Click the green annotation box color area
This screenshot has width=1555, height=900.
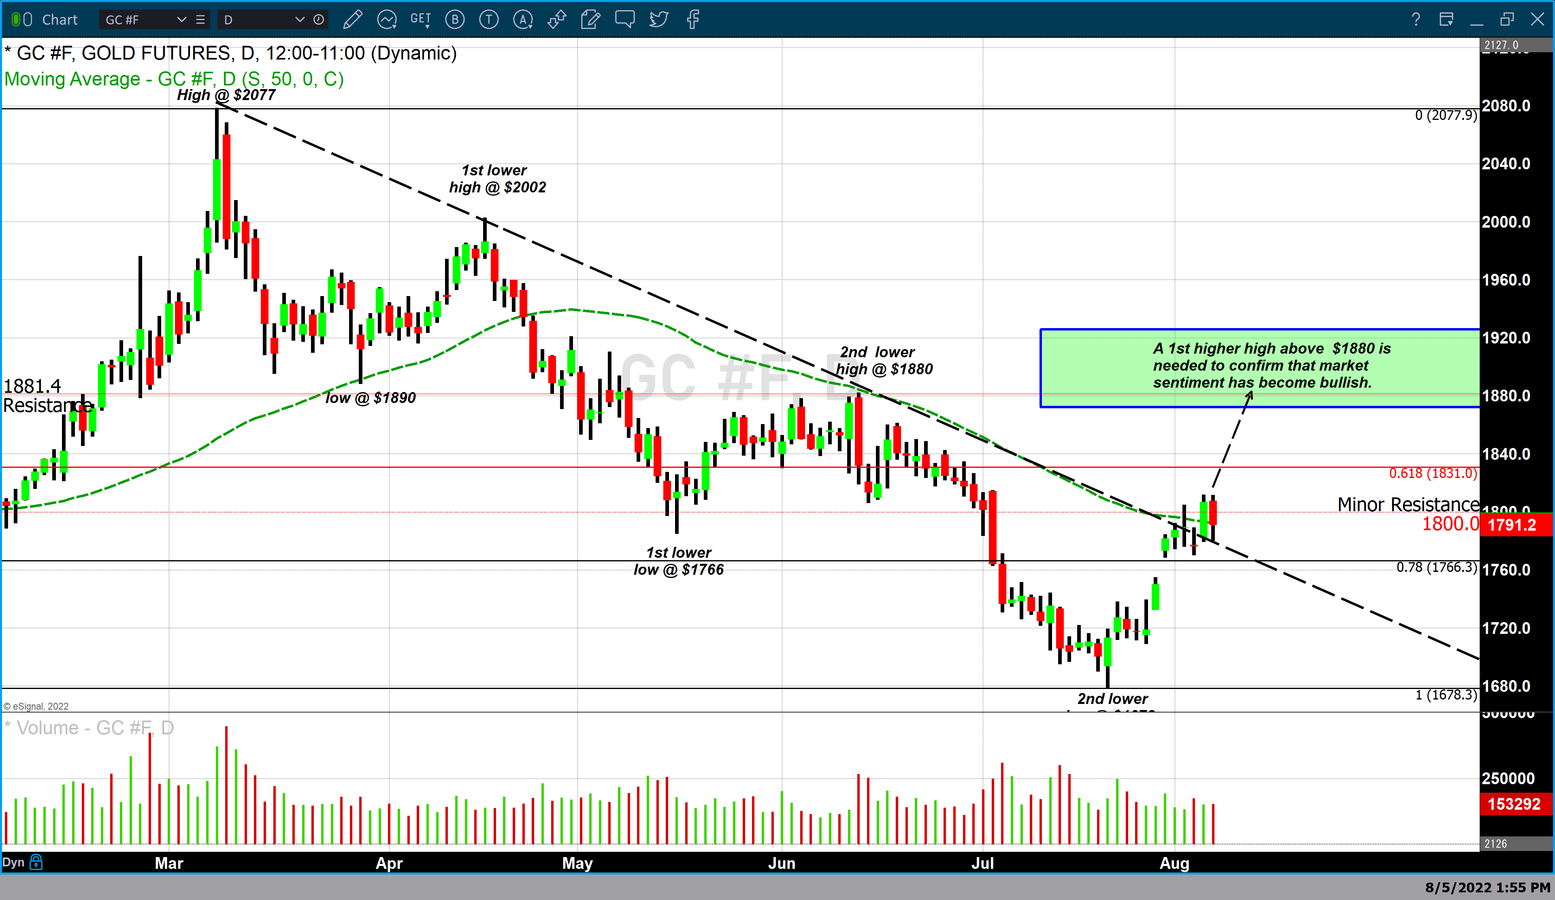1100,368
